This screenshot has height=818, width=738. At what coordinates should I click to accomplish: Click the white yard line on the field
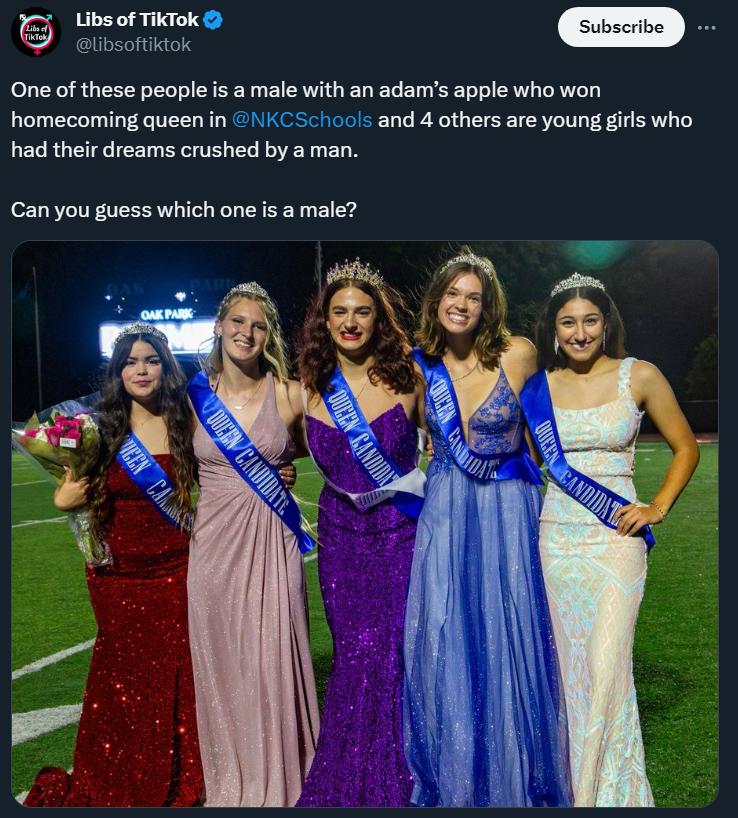click(x=52, y=660)
